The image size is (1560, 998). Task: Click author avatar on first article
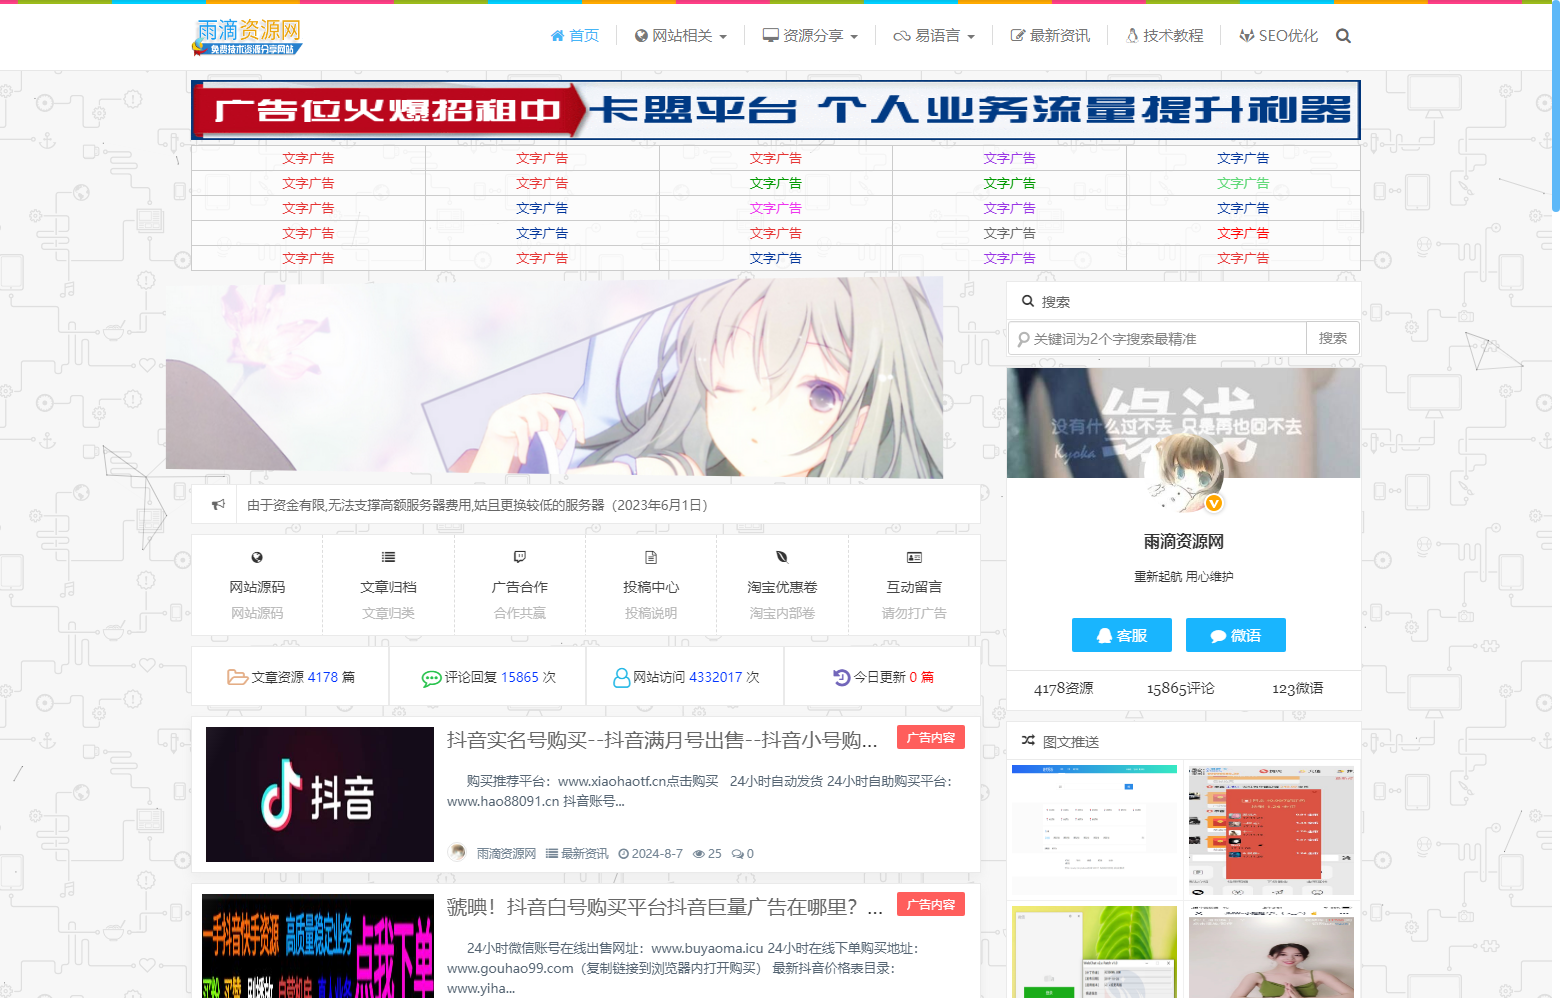pos(458,853)
